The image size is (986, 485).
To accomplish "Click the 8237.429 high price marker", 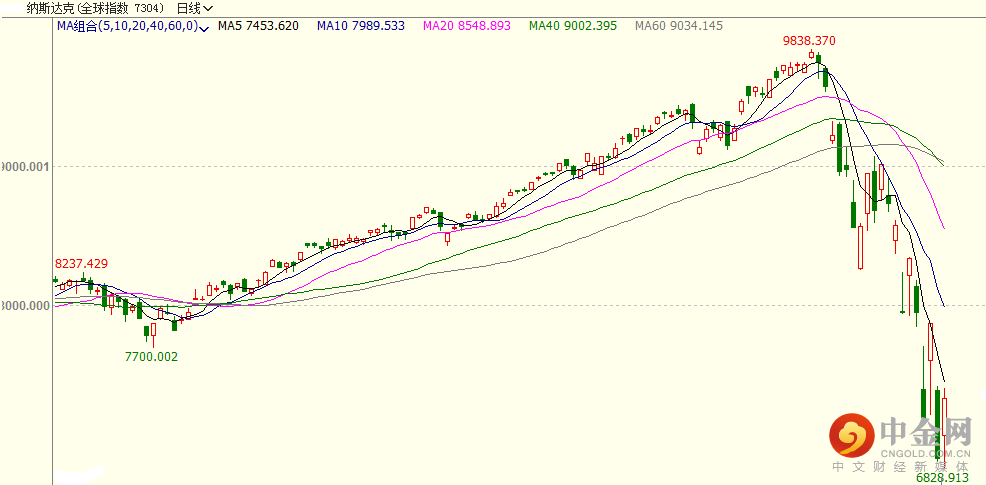I will point(81,263).
